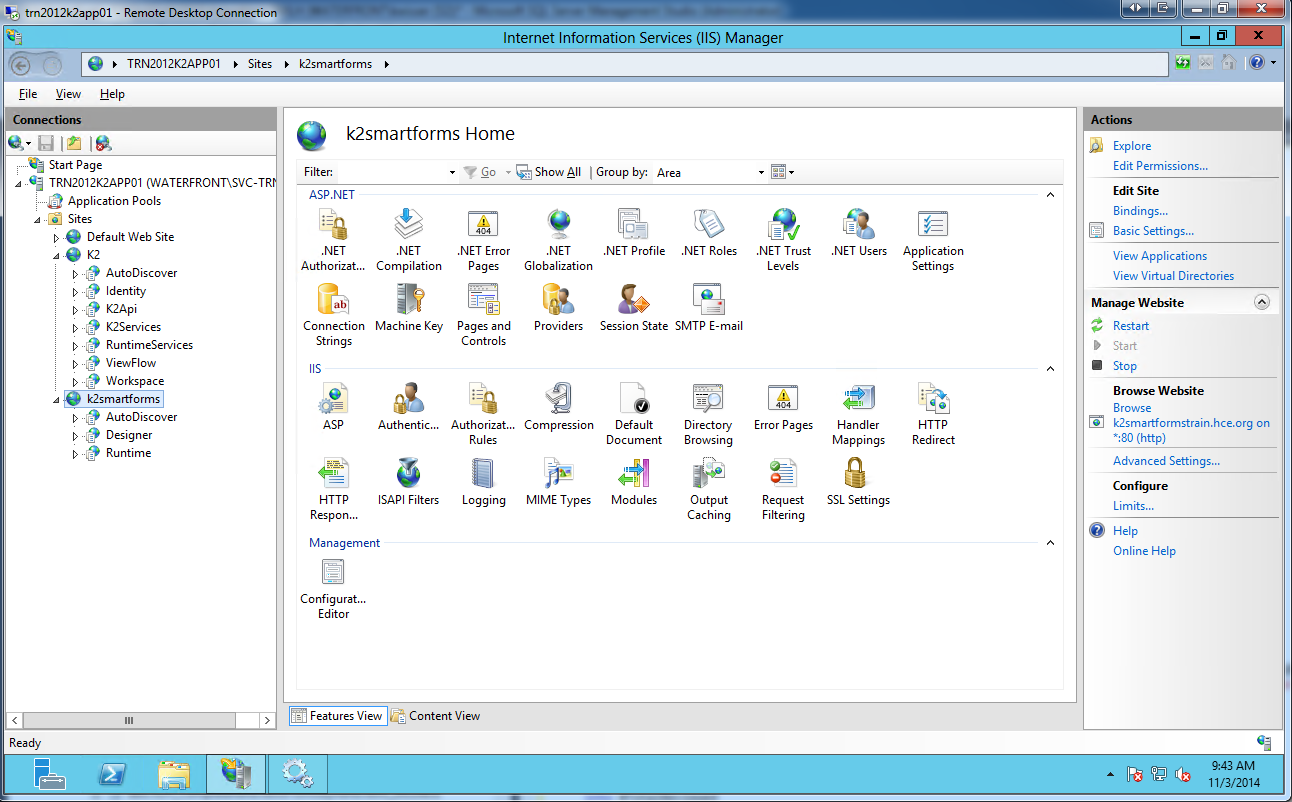Open .NET Compilation settings
Viewport: 1292px width, 802px height.
pos(408,240)
